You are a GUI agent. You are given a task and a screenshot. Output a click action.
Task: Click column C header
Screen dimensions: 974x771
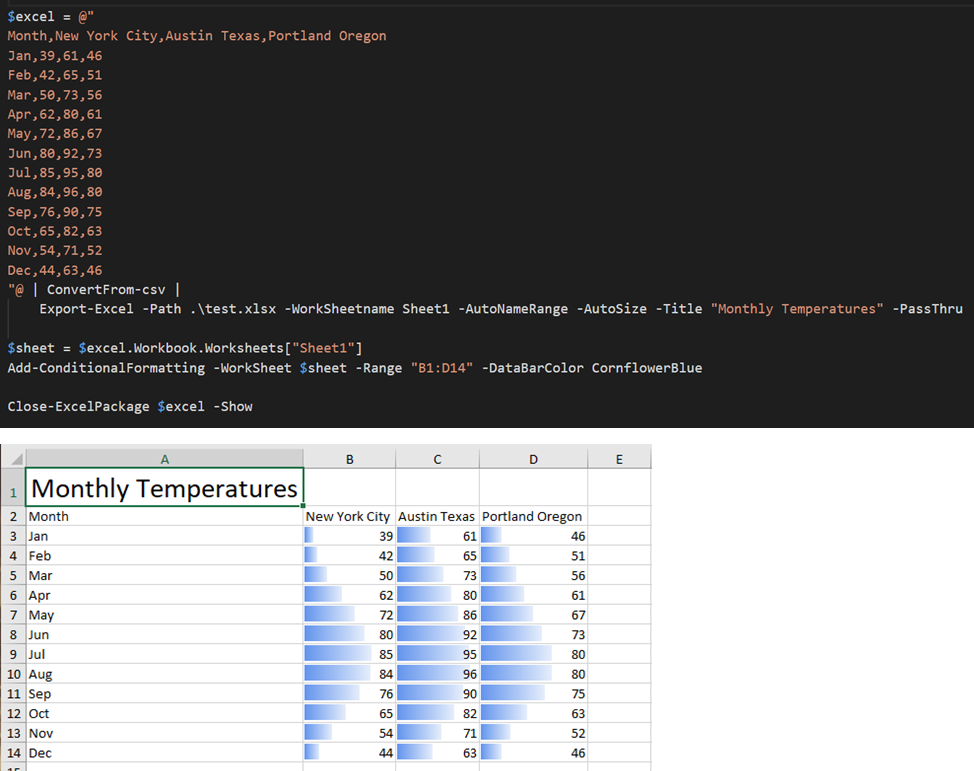[x=437, y=459]
